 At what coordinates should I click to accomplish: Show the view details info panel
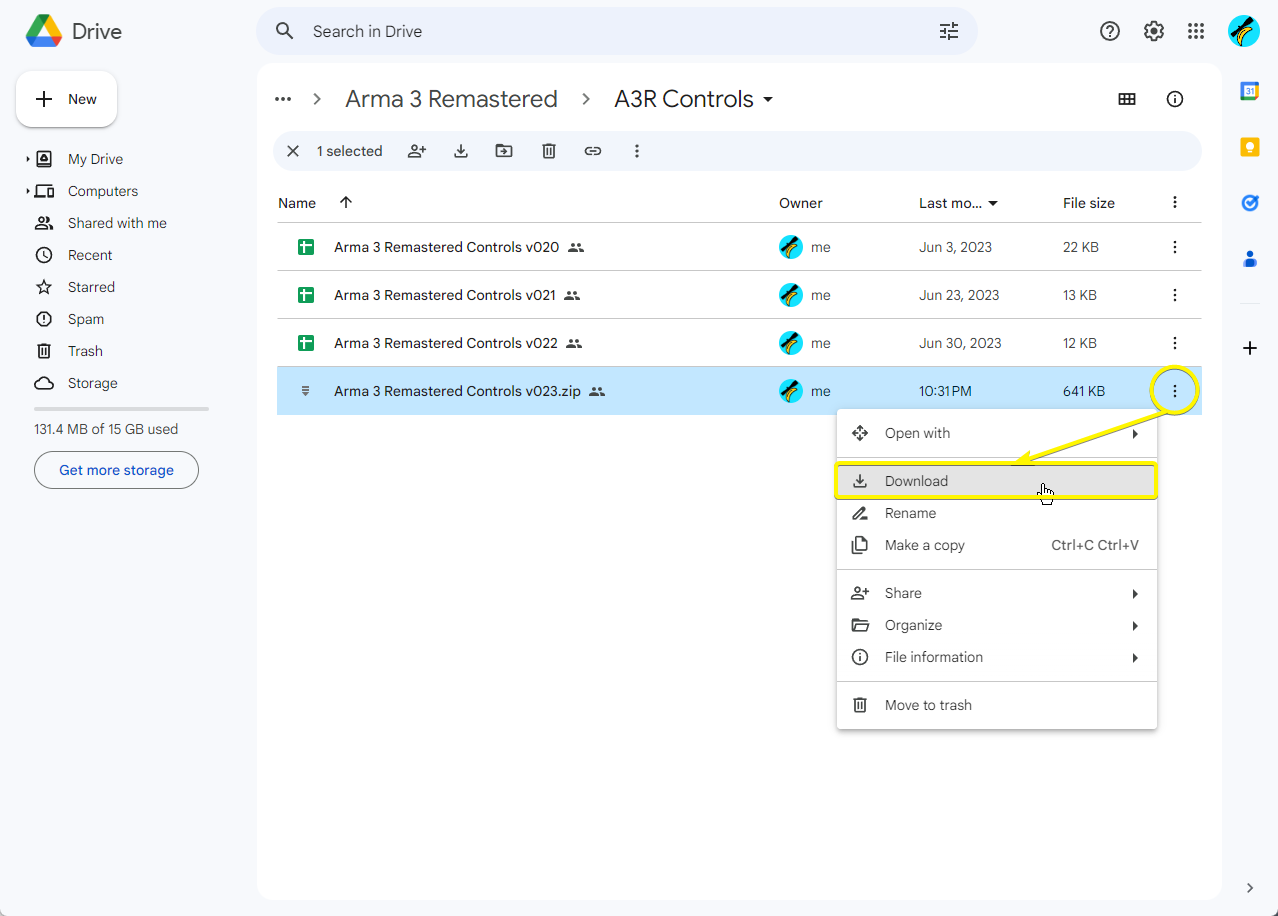tap(1175, 99)
